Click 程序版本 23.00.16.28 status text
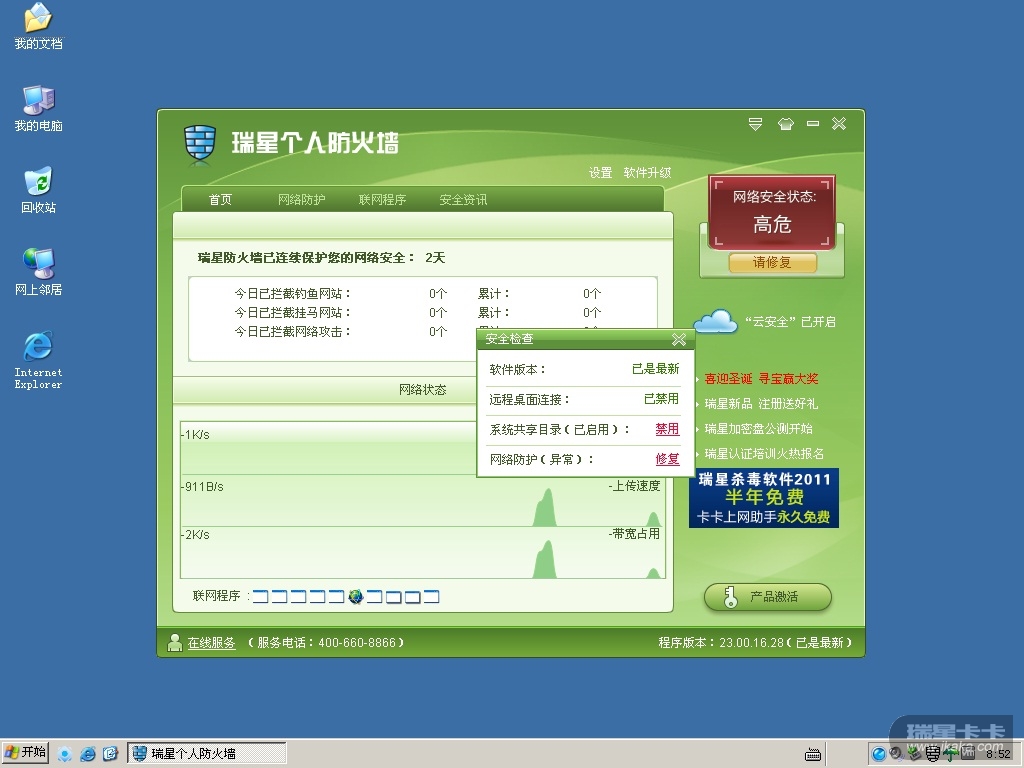Screen dimensions: 1024x768 [755, 643]
